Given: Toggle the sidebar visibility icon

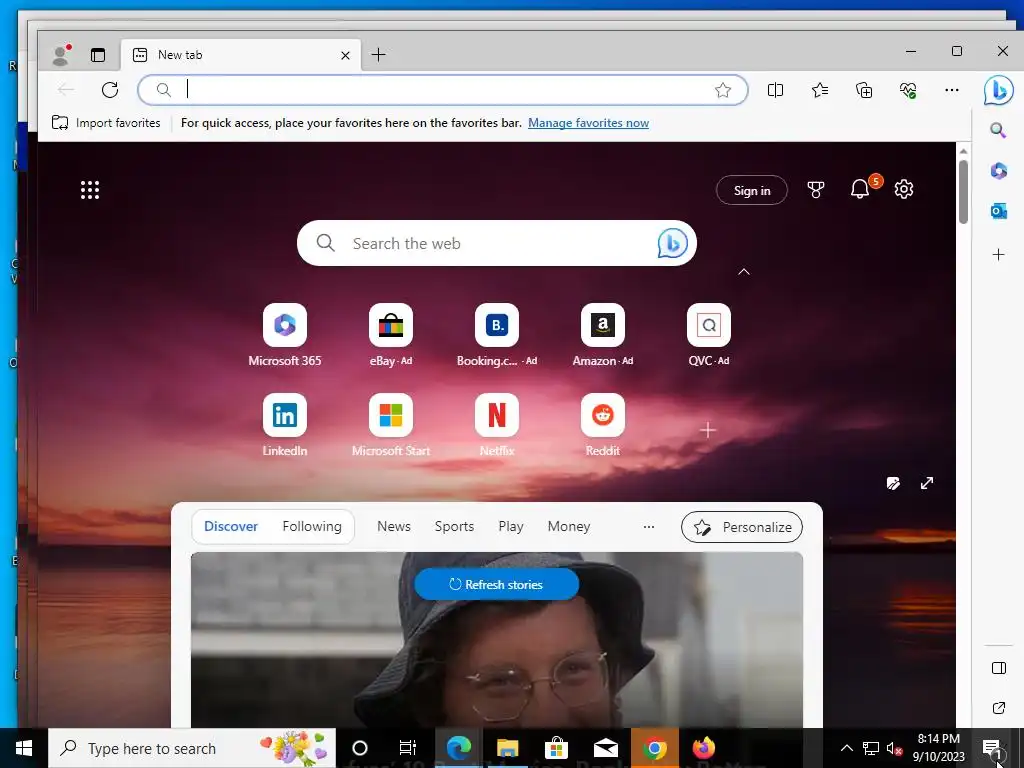Looking at the screenshot, I should coord(999,668).
